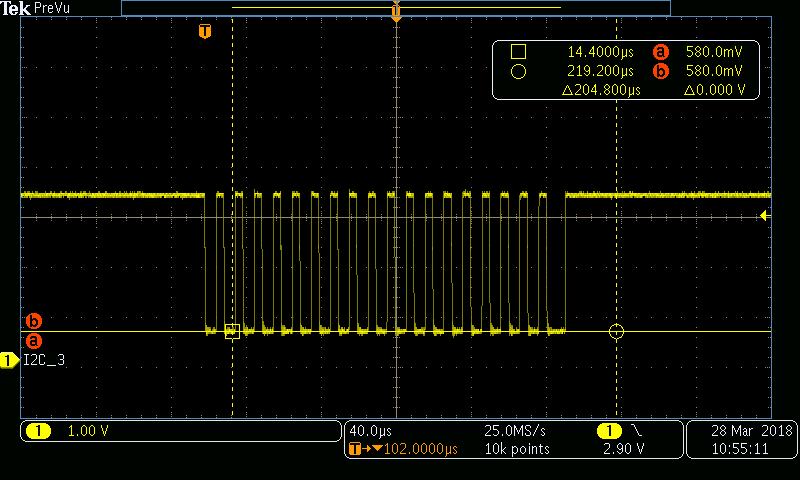Viewport: 800px width, 480px height.
Task: Click trigger source channel 1 badge
Action: [x=609, y=431]
